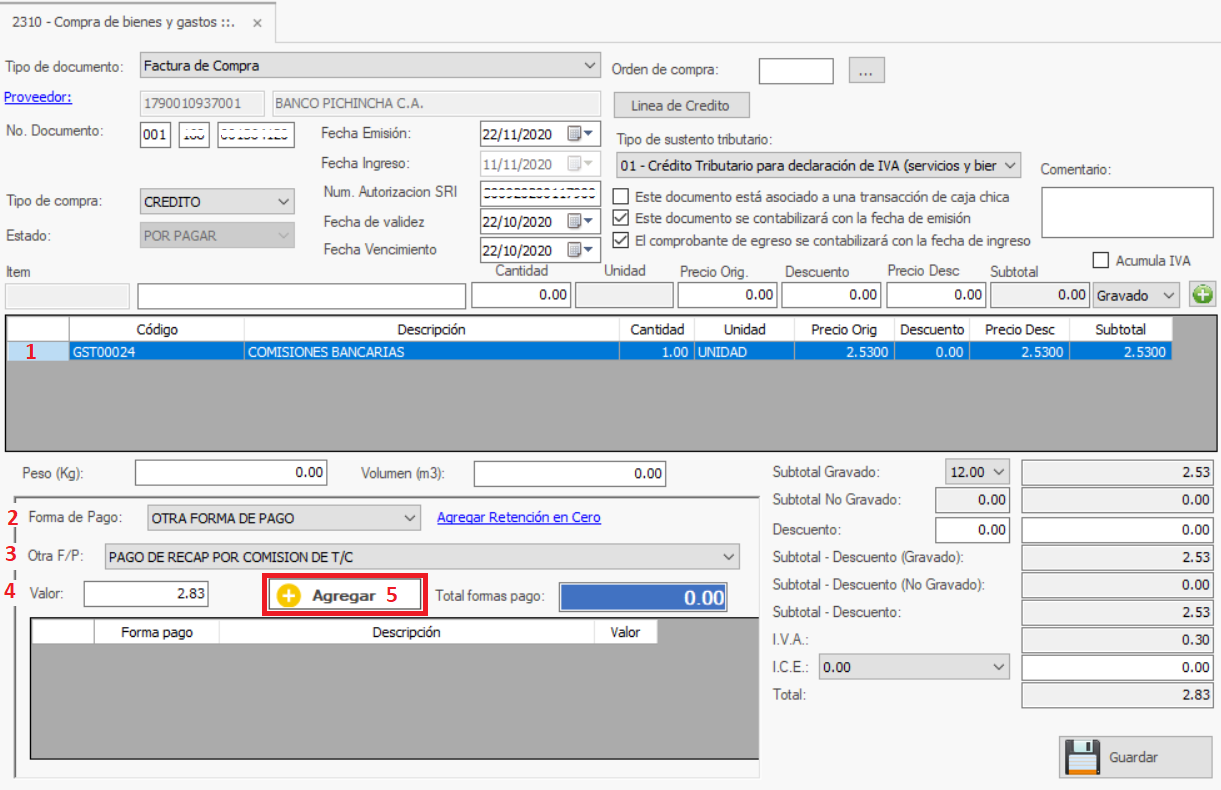The width and height of the screenshot is (1221, 790).
Task: Click the ellipsis button beside Orden de compra
Action: pyautogui.click(x=867, y=71)
